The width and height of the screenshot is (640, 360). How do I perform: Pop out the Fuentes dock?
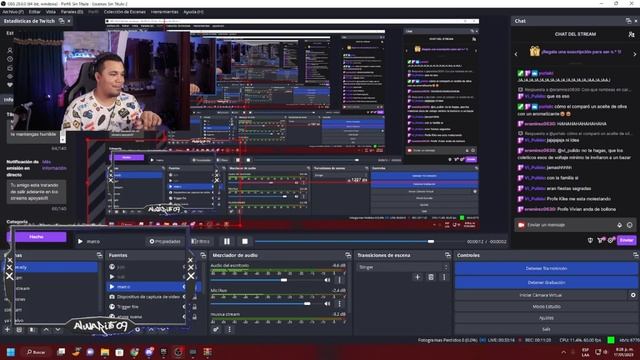203,255
